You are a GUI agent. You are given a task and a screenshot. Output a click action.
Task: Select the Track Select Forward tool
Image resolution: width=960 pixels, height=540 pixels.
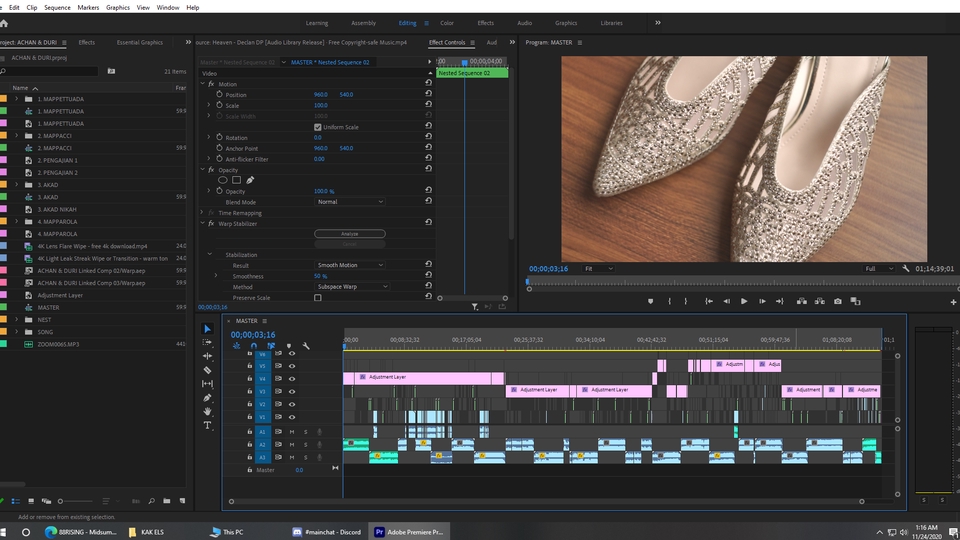click(207, 342)
